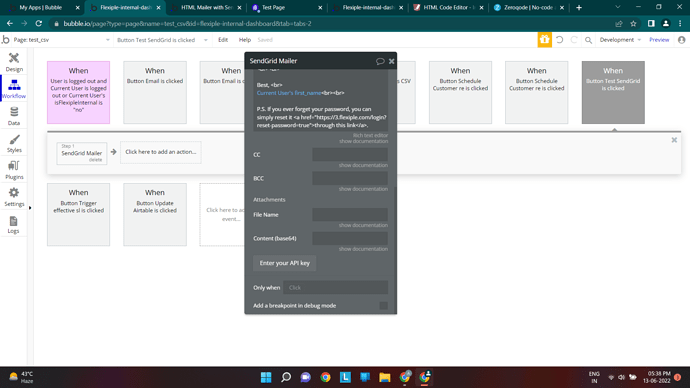Select the Step 1 SendGrid Mailer action
Viewport: 690px width, 388px height.
point(81,153)
